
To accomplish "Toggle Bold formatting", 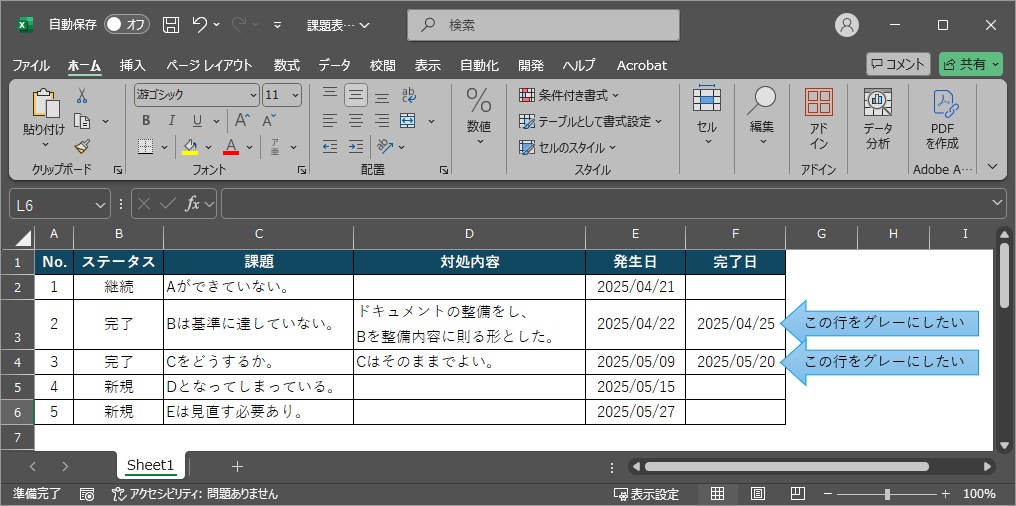I will (x=145, y=121).
